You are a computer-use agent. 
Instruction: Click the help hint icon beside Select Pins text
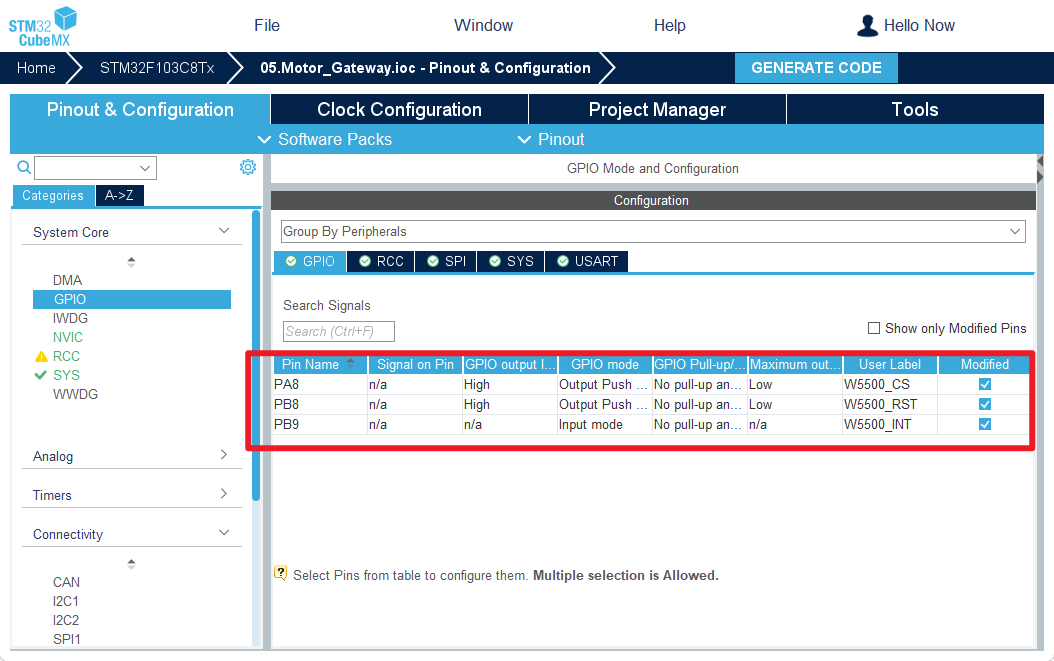point(281,574)
